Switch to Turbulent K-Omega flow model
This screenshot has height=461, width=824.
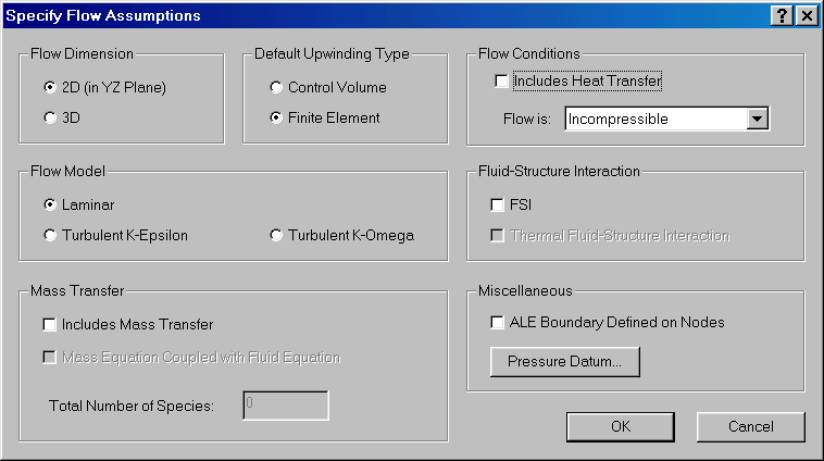point(274,235)
